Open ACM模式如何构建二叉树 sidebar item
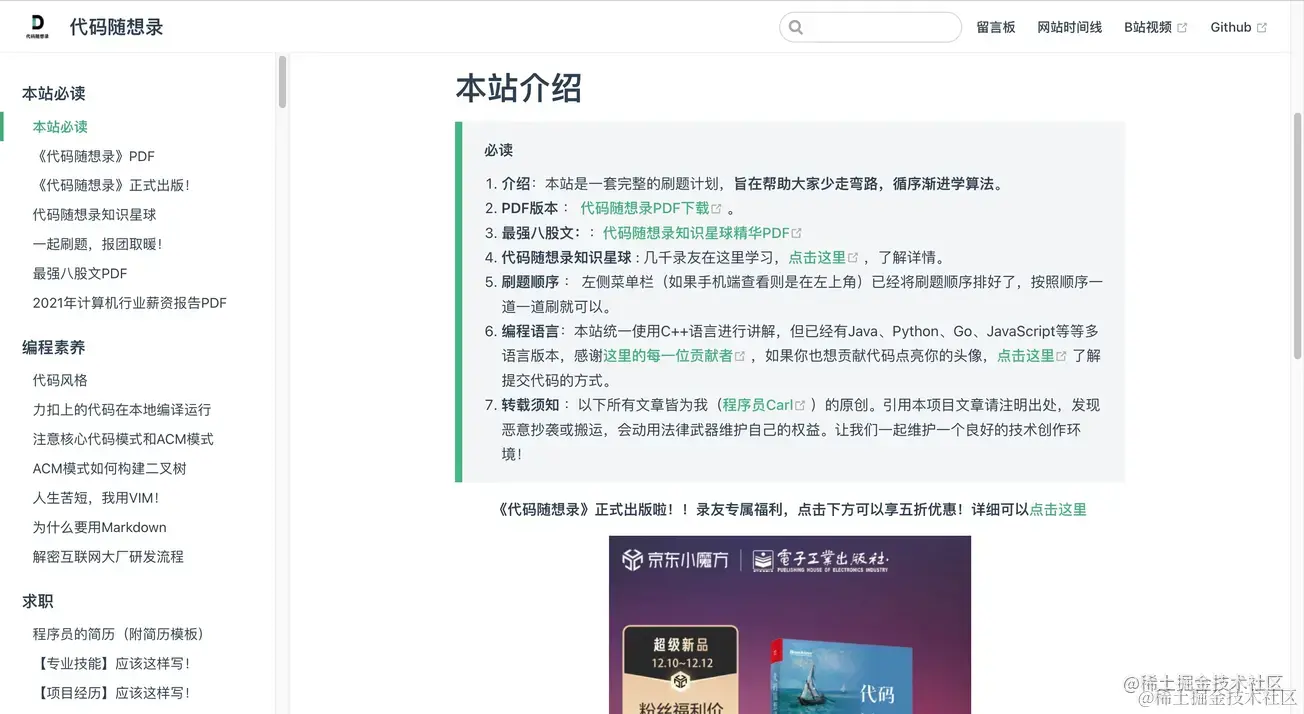 pos(109,469)
